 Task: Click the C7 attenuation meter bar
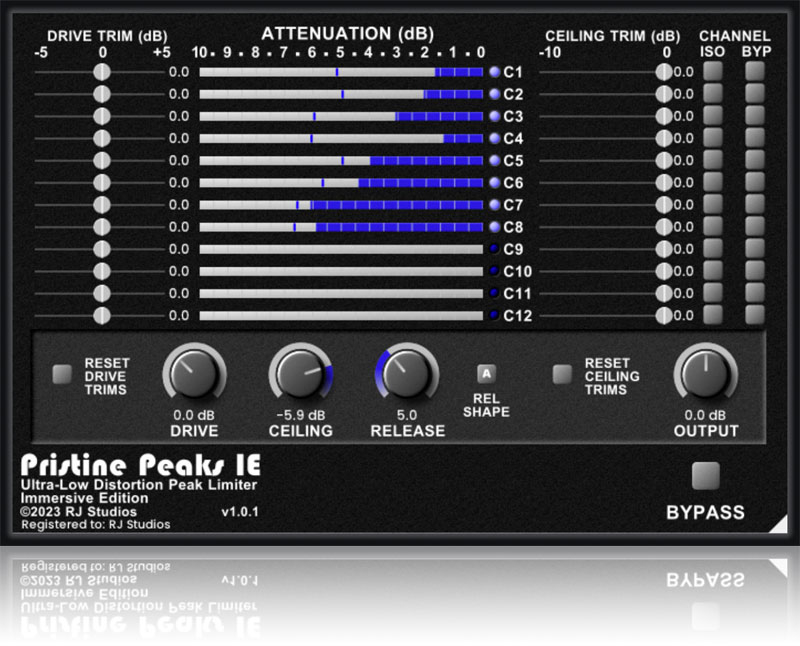(341, 205)
